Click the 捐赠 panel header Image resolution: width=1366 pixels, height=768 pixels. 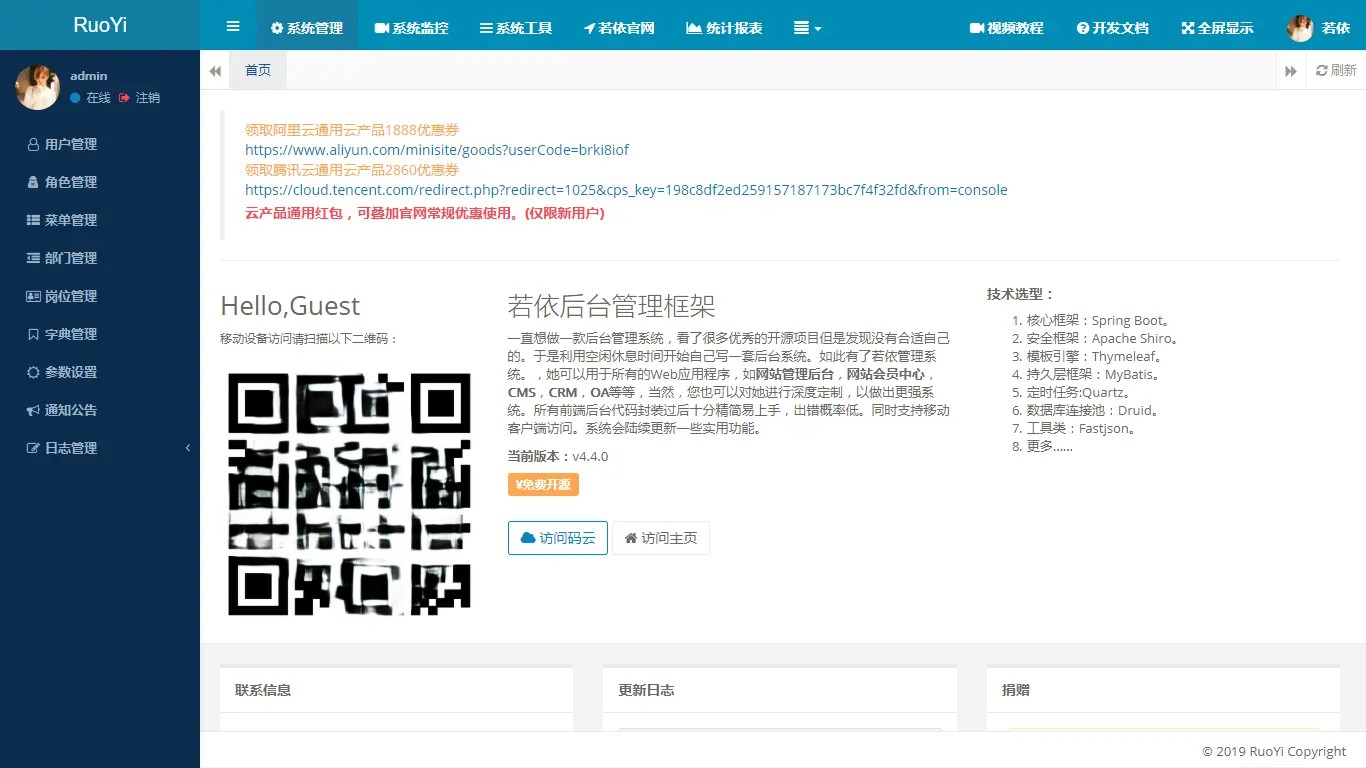click(x=1163, y=690)
